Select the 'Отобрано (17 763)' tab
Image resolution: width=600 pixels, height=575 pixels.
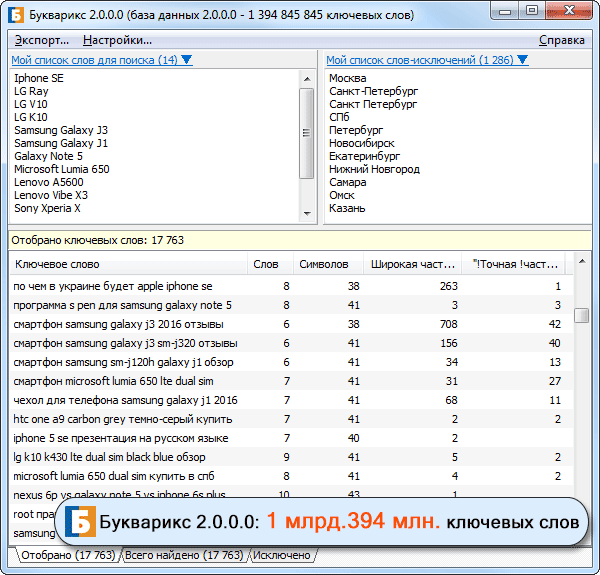pyautogui.click(x=67, y=555)
